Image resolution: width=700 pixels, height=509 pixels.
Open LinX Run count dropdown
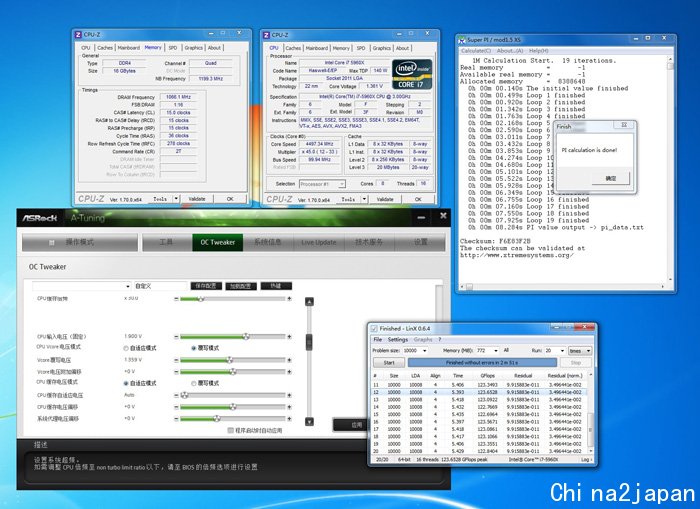click(562, 351)
